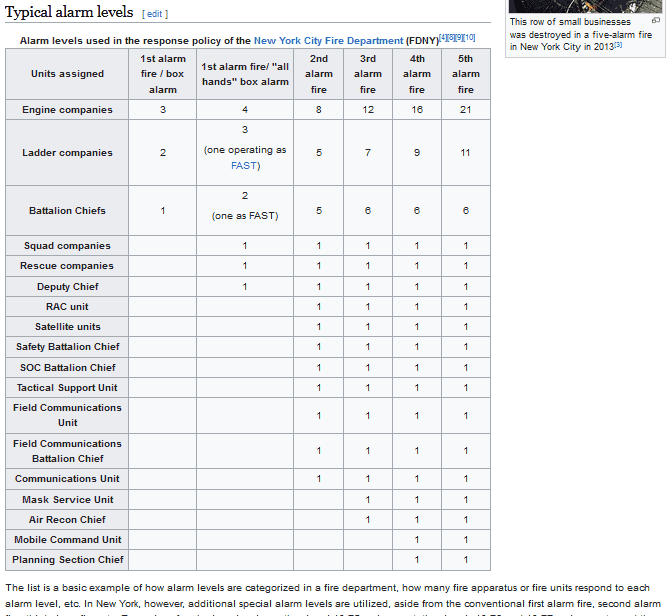
Task: Click the 'Typical alarm levels' heading
Action: [69, 12]
